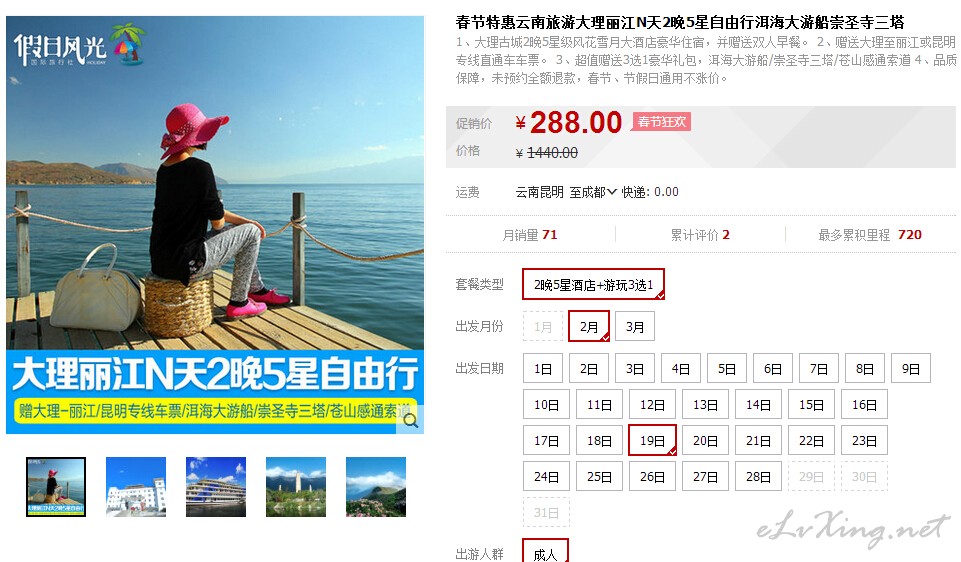Choose the 成人 traveler type option
The height and width of the screenshot is (562, 961).
point(545,552)
